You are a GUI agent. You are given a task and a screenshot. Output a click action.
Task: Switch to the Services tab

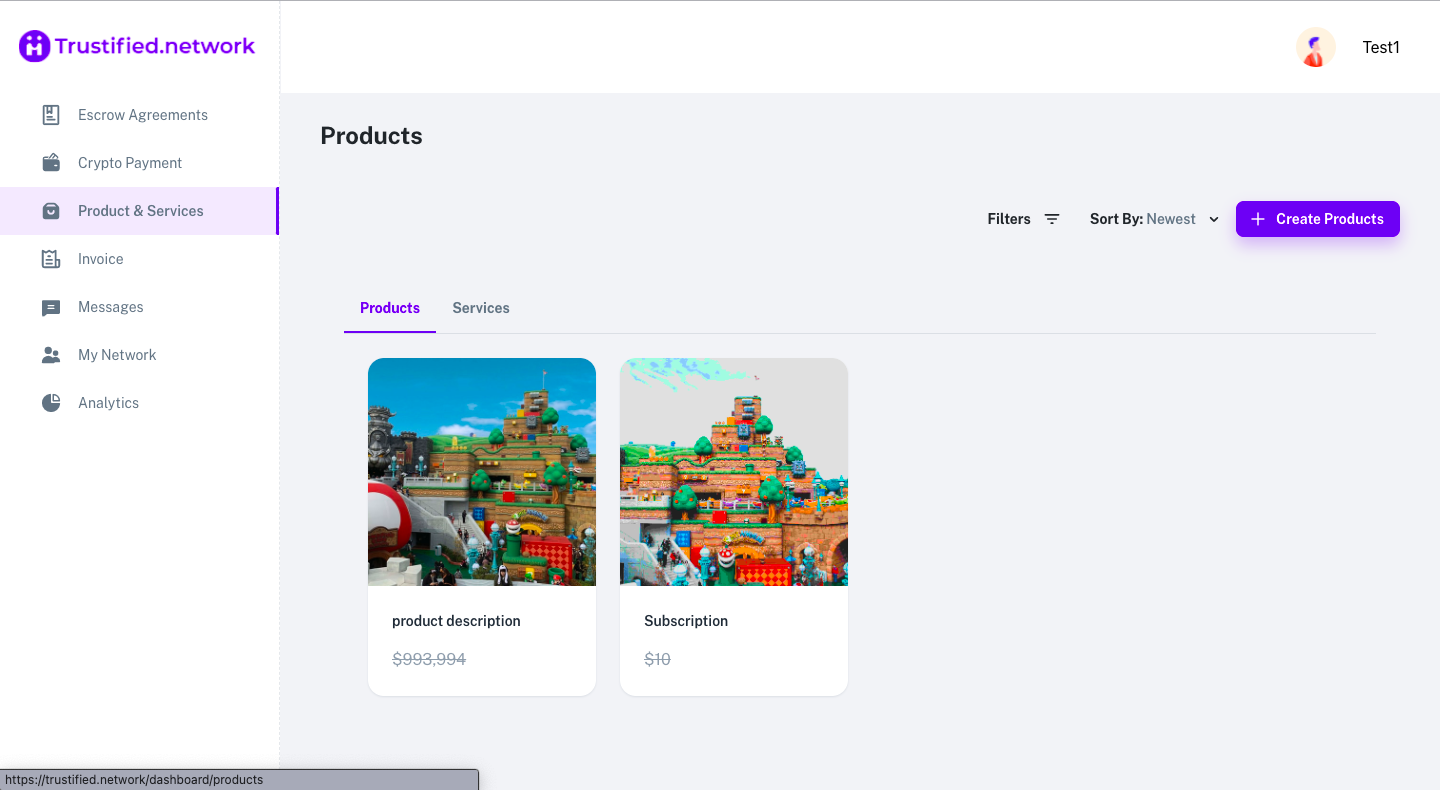(x=481, y=308)
